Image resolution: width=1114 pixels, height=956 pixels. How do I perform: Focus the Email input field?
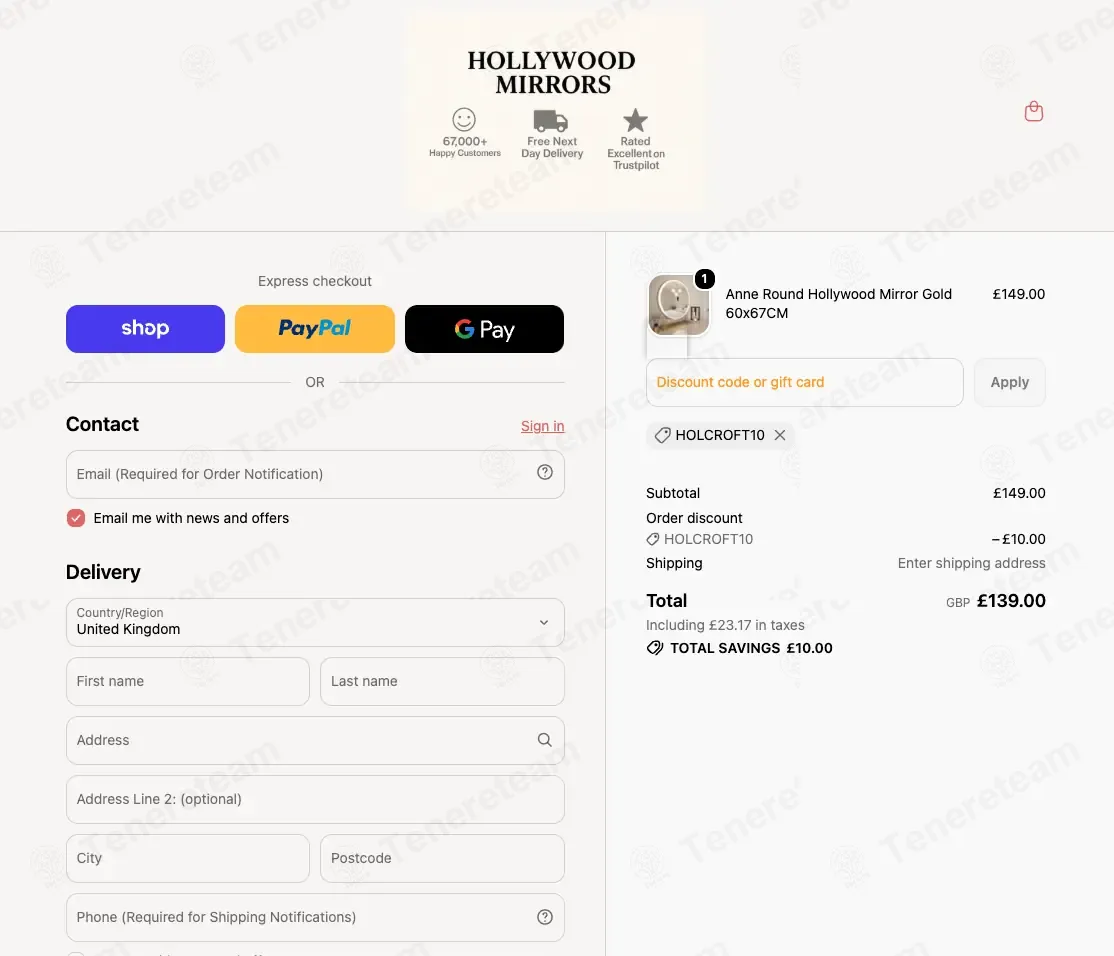pos(315,474)
